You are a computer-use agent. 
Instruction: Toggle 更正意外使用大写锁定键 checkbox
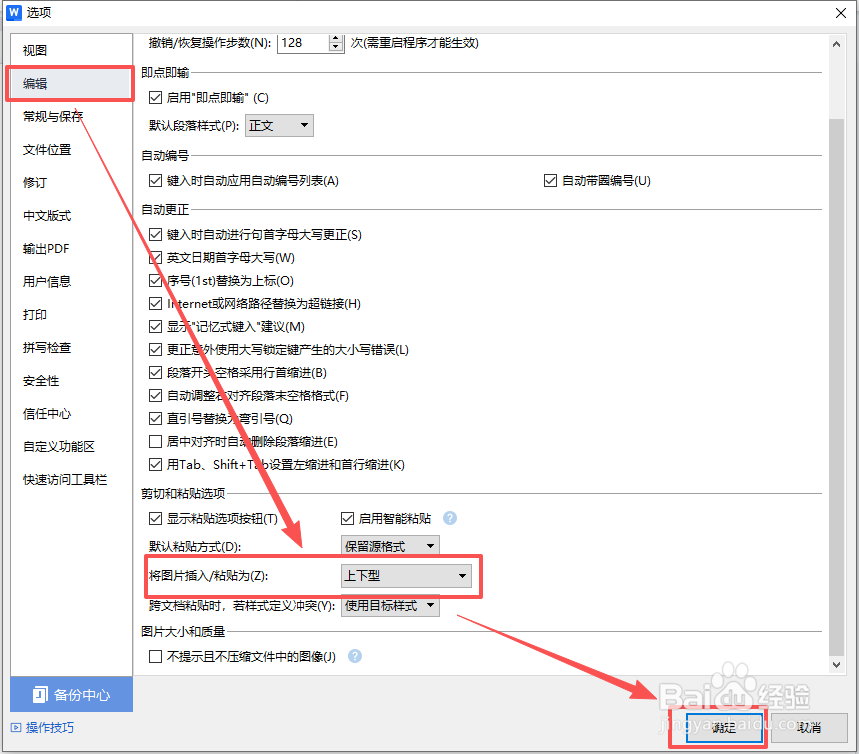point(156,350)
